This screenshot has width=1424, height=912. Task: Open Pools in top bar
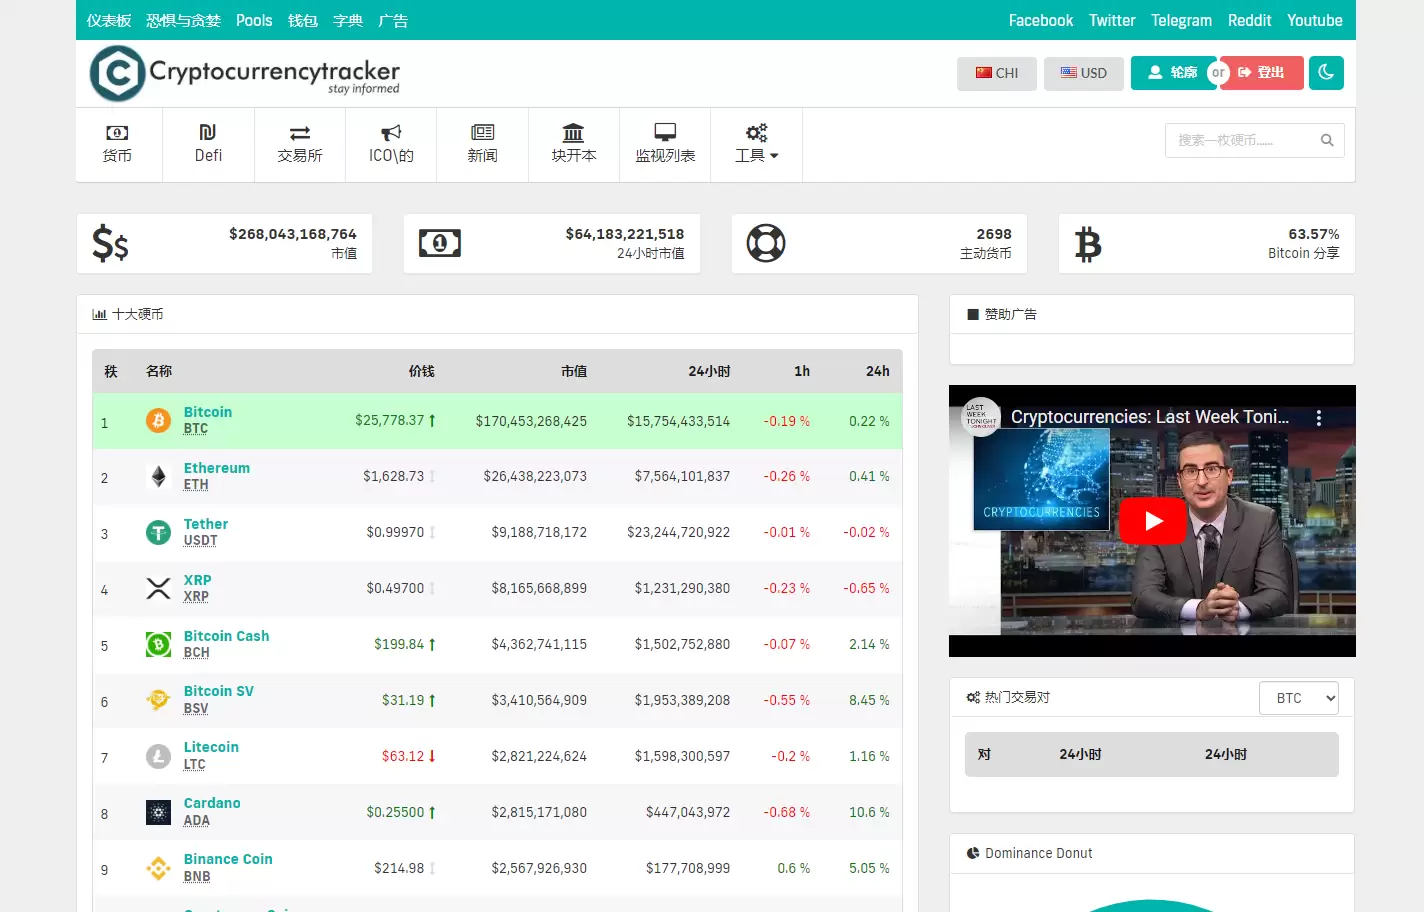coord(254,20)
